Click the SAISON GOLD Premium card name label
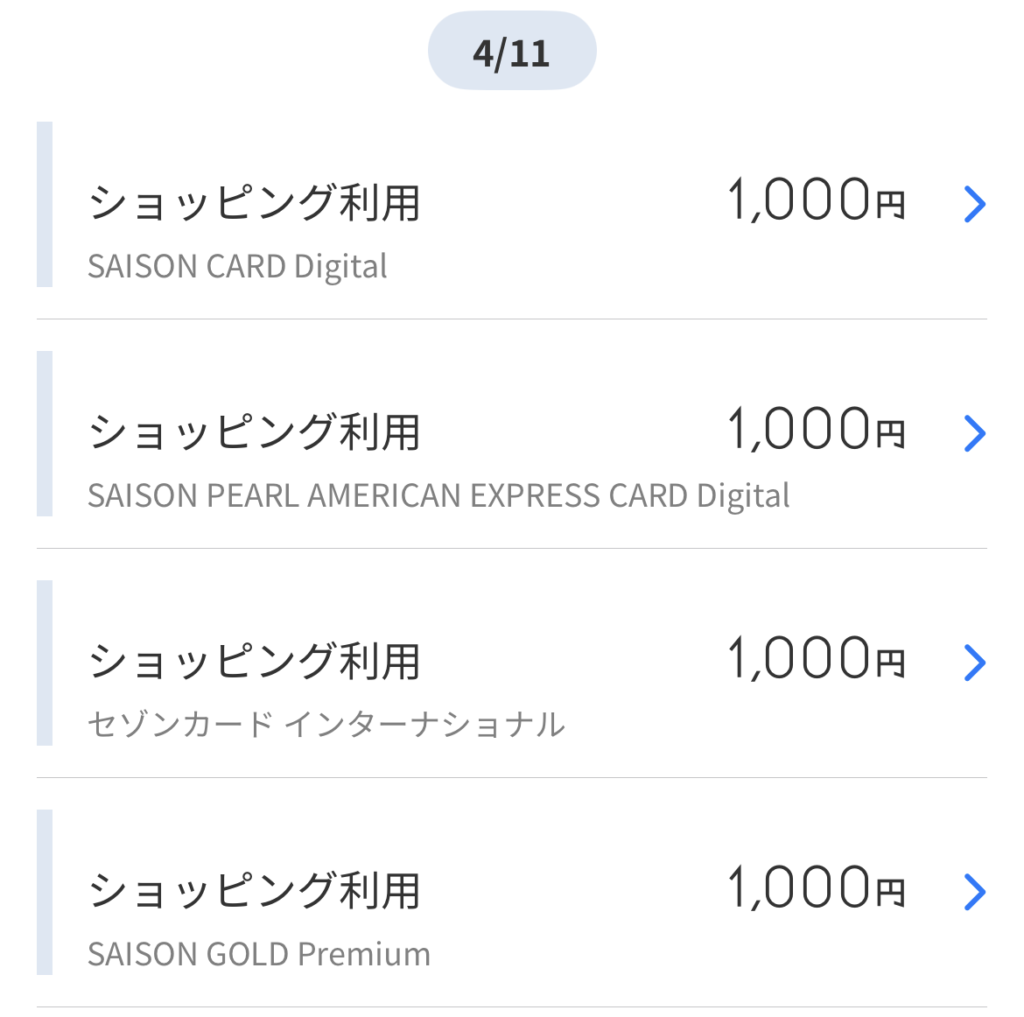The height and width of the screenshot is (1017, 1024). 259,954
